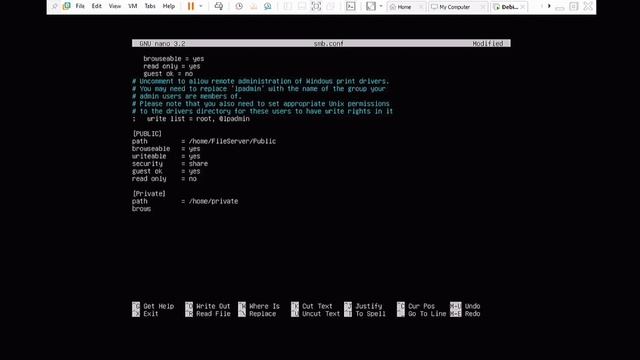Click the Cur Pos shortcut label
This screenshot has height=360, width=640.
click(x=421, y=306)
